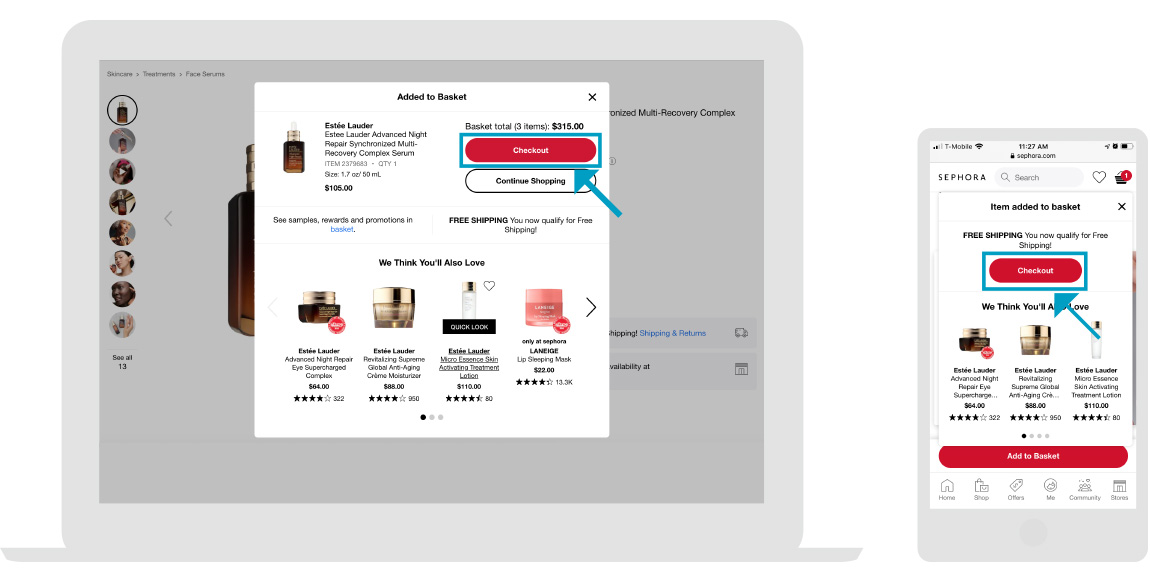This screenshot has height=578, width=1150.
Task: Open the Community tab on the phone
Action: (1085, 489)
